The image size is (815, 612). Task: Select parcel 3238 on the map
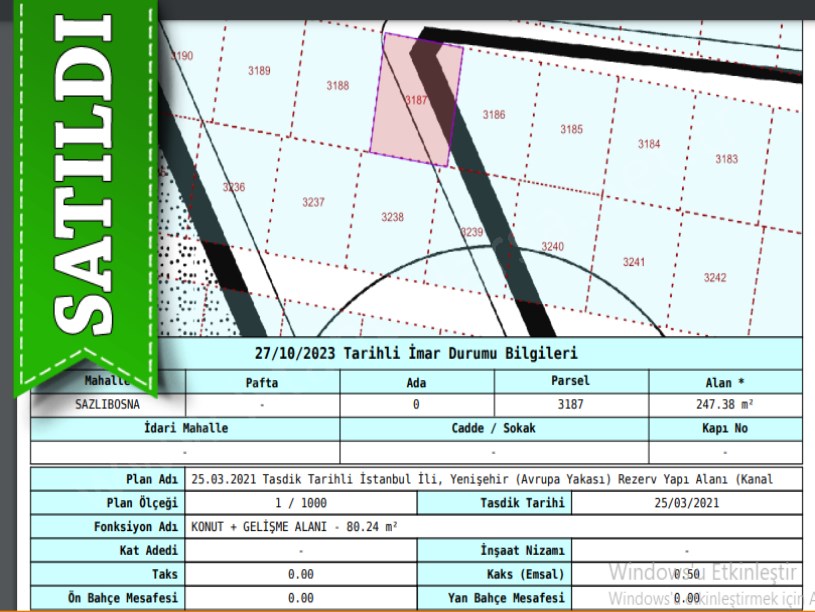point(393,217)
